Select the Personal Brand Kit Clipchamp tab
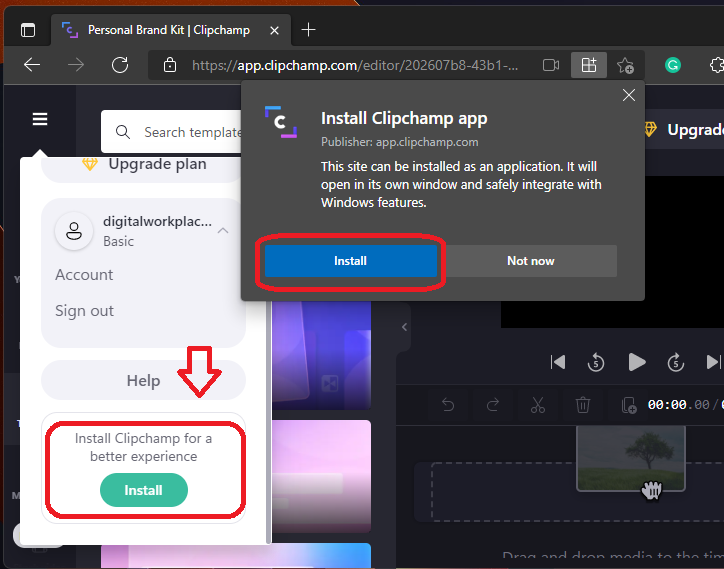This screenshot has height=569, width=724. point(171,30)
